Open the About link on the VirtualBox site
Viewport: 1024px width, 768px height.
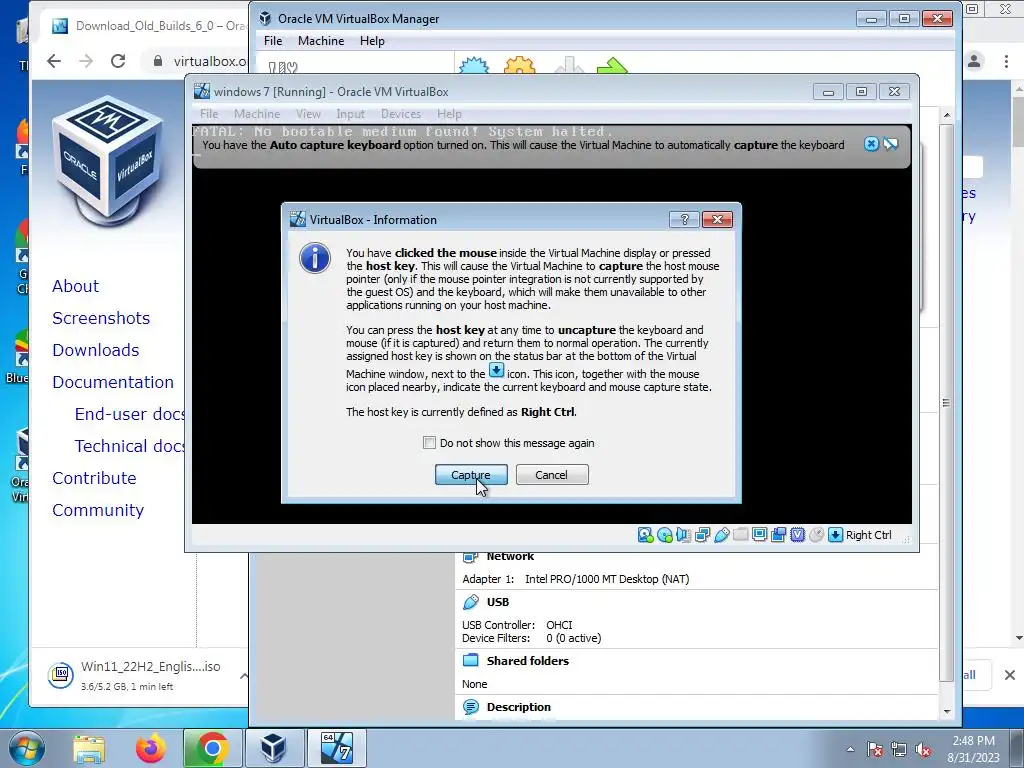click(x=76, y=286)
